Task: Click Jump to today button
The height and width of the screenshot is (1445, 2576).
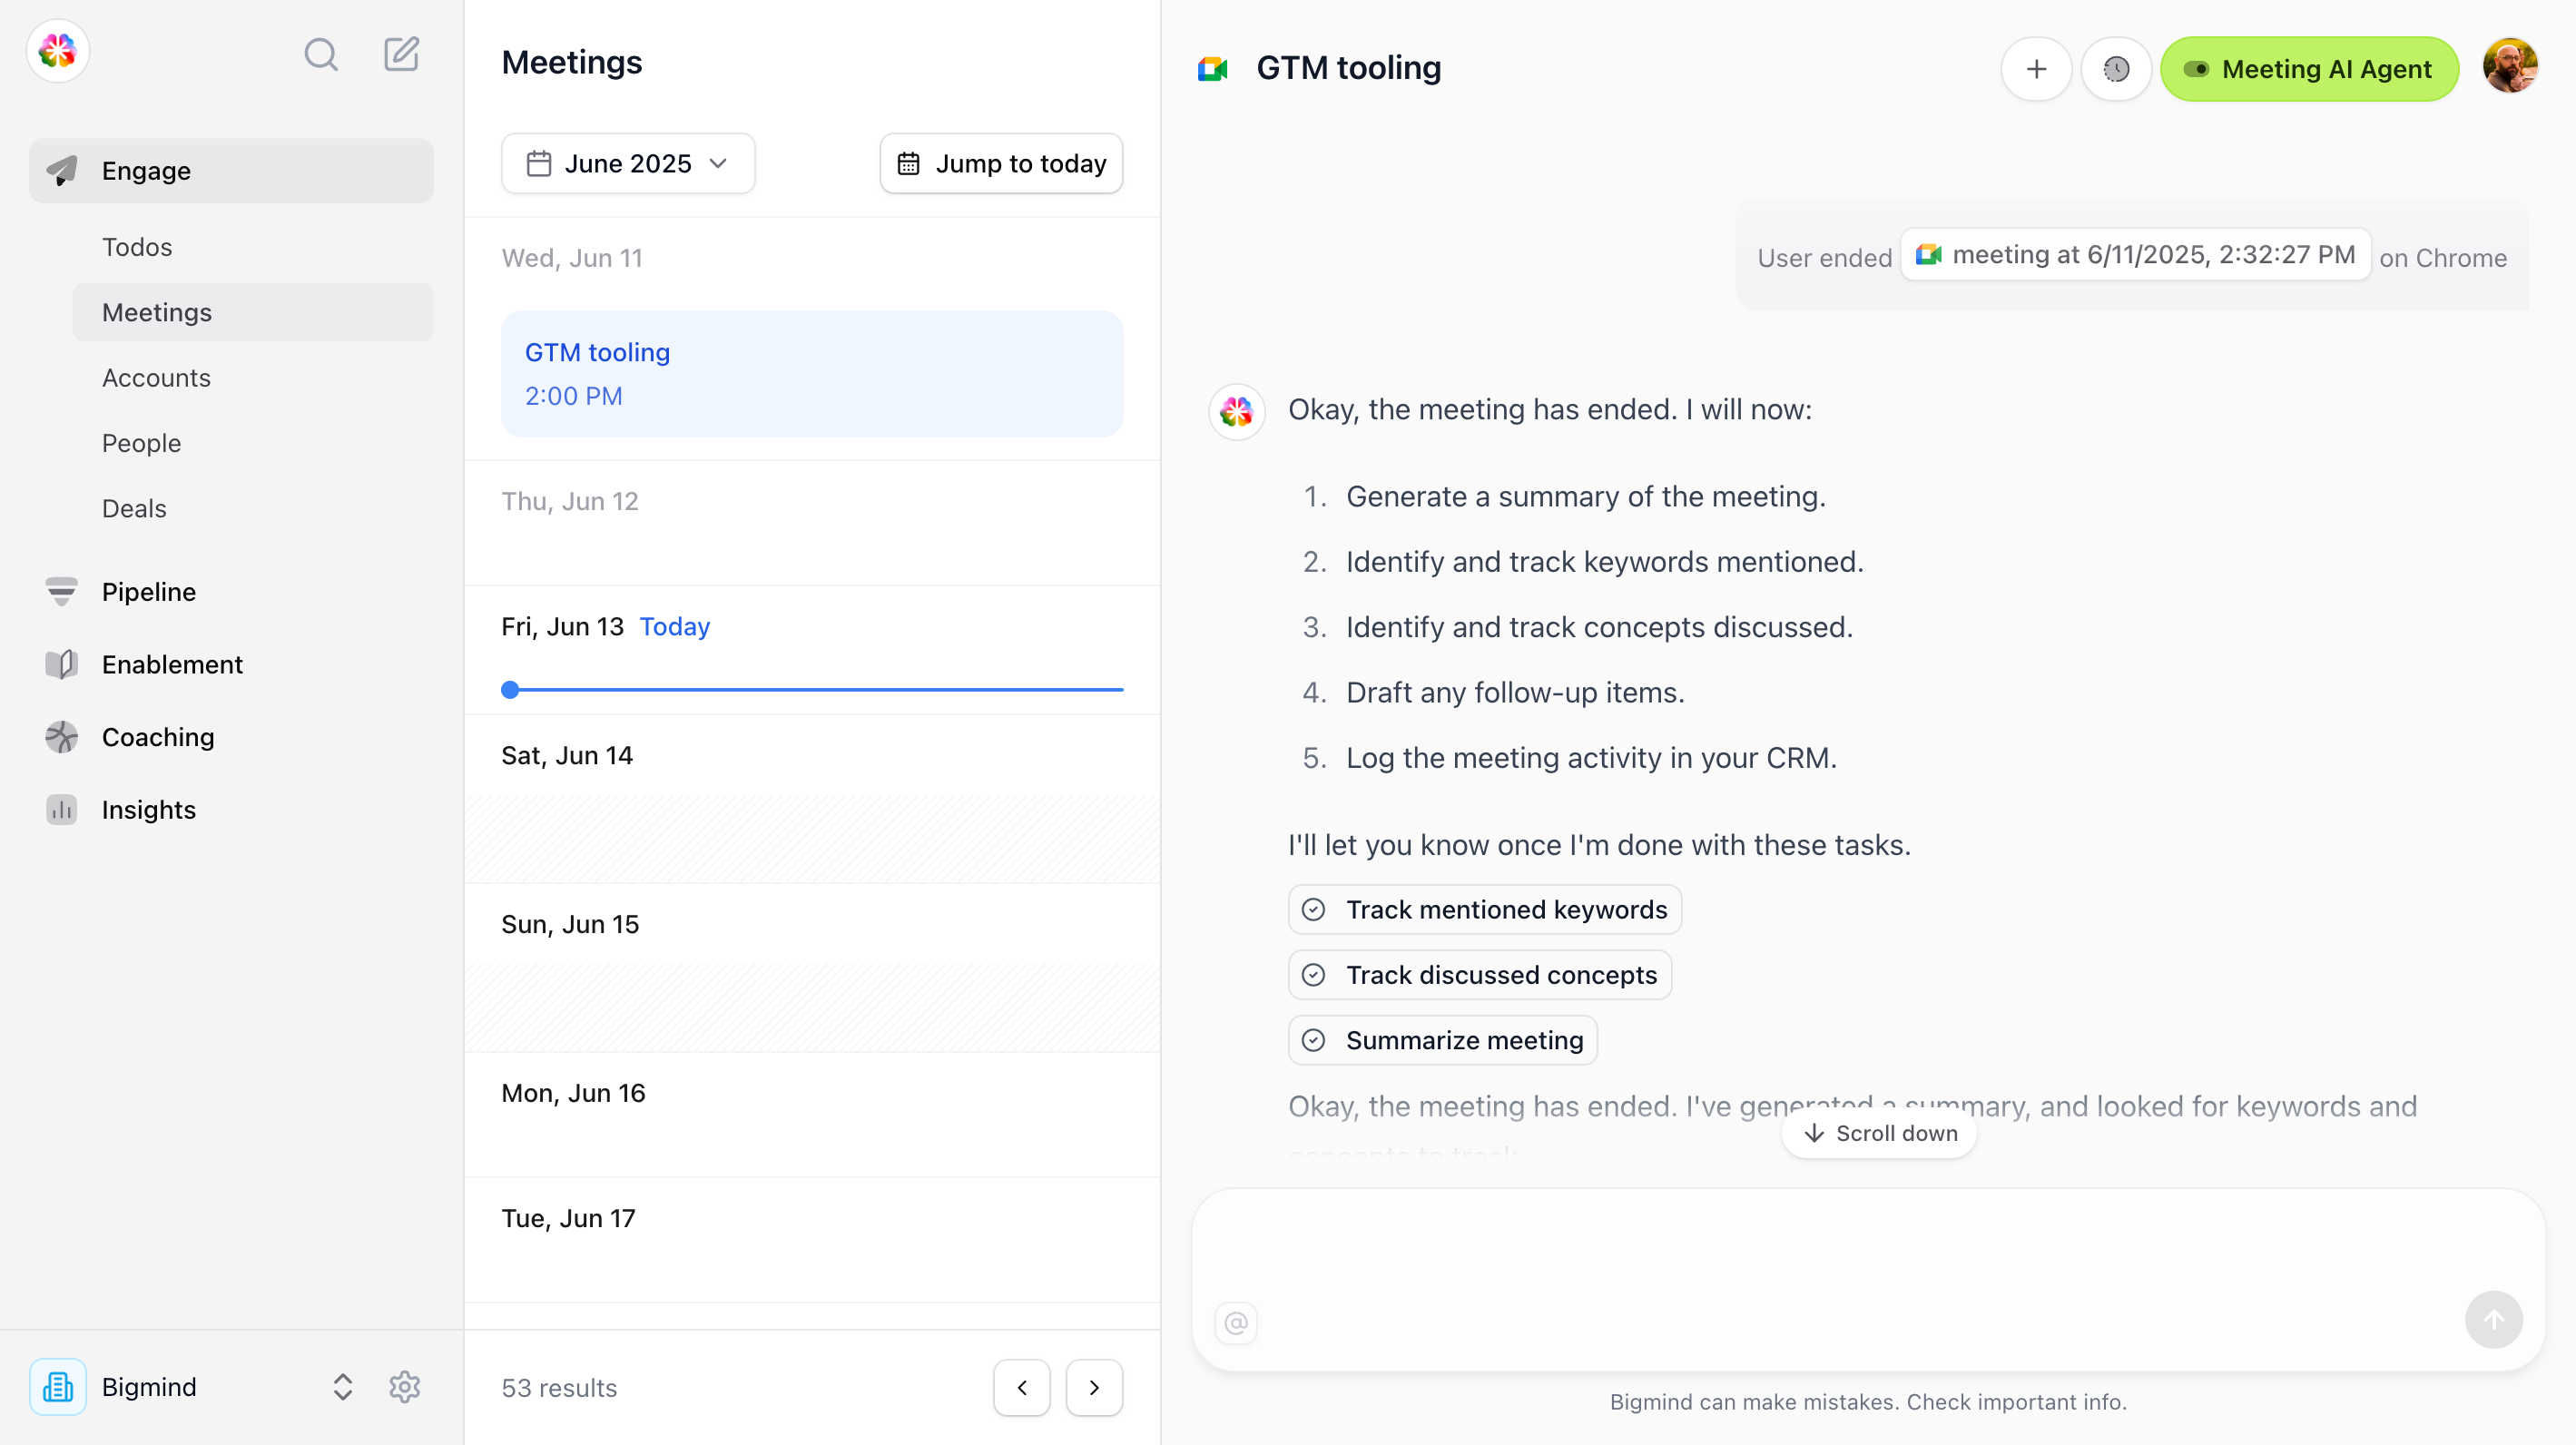Action: pyautogui.click(x=1001, y=163)
